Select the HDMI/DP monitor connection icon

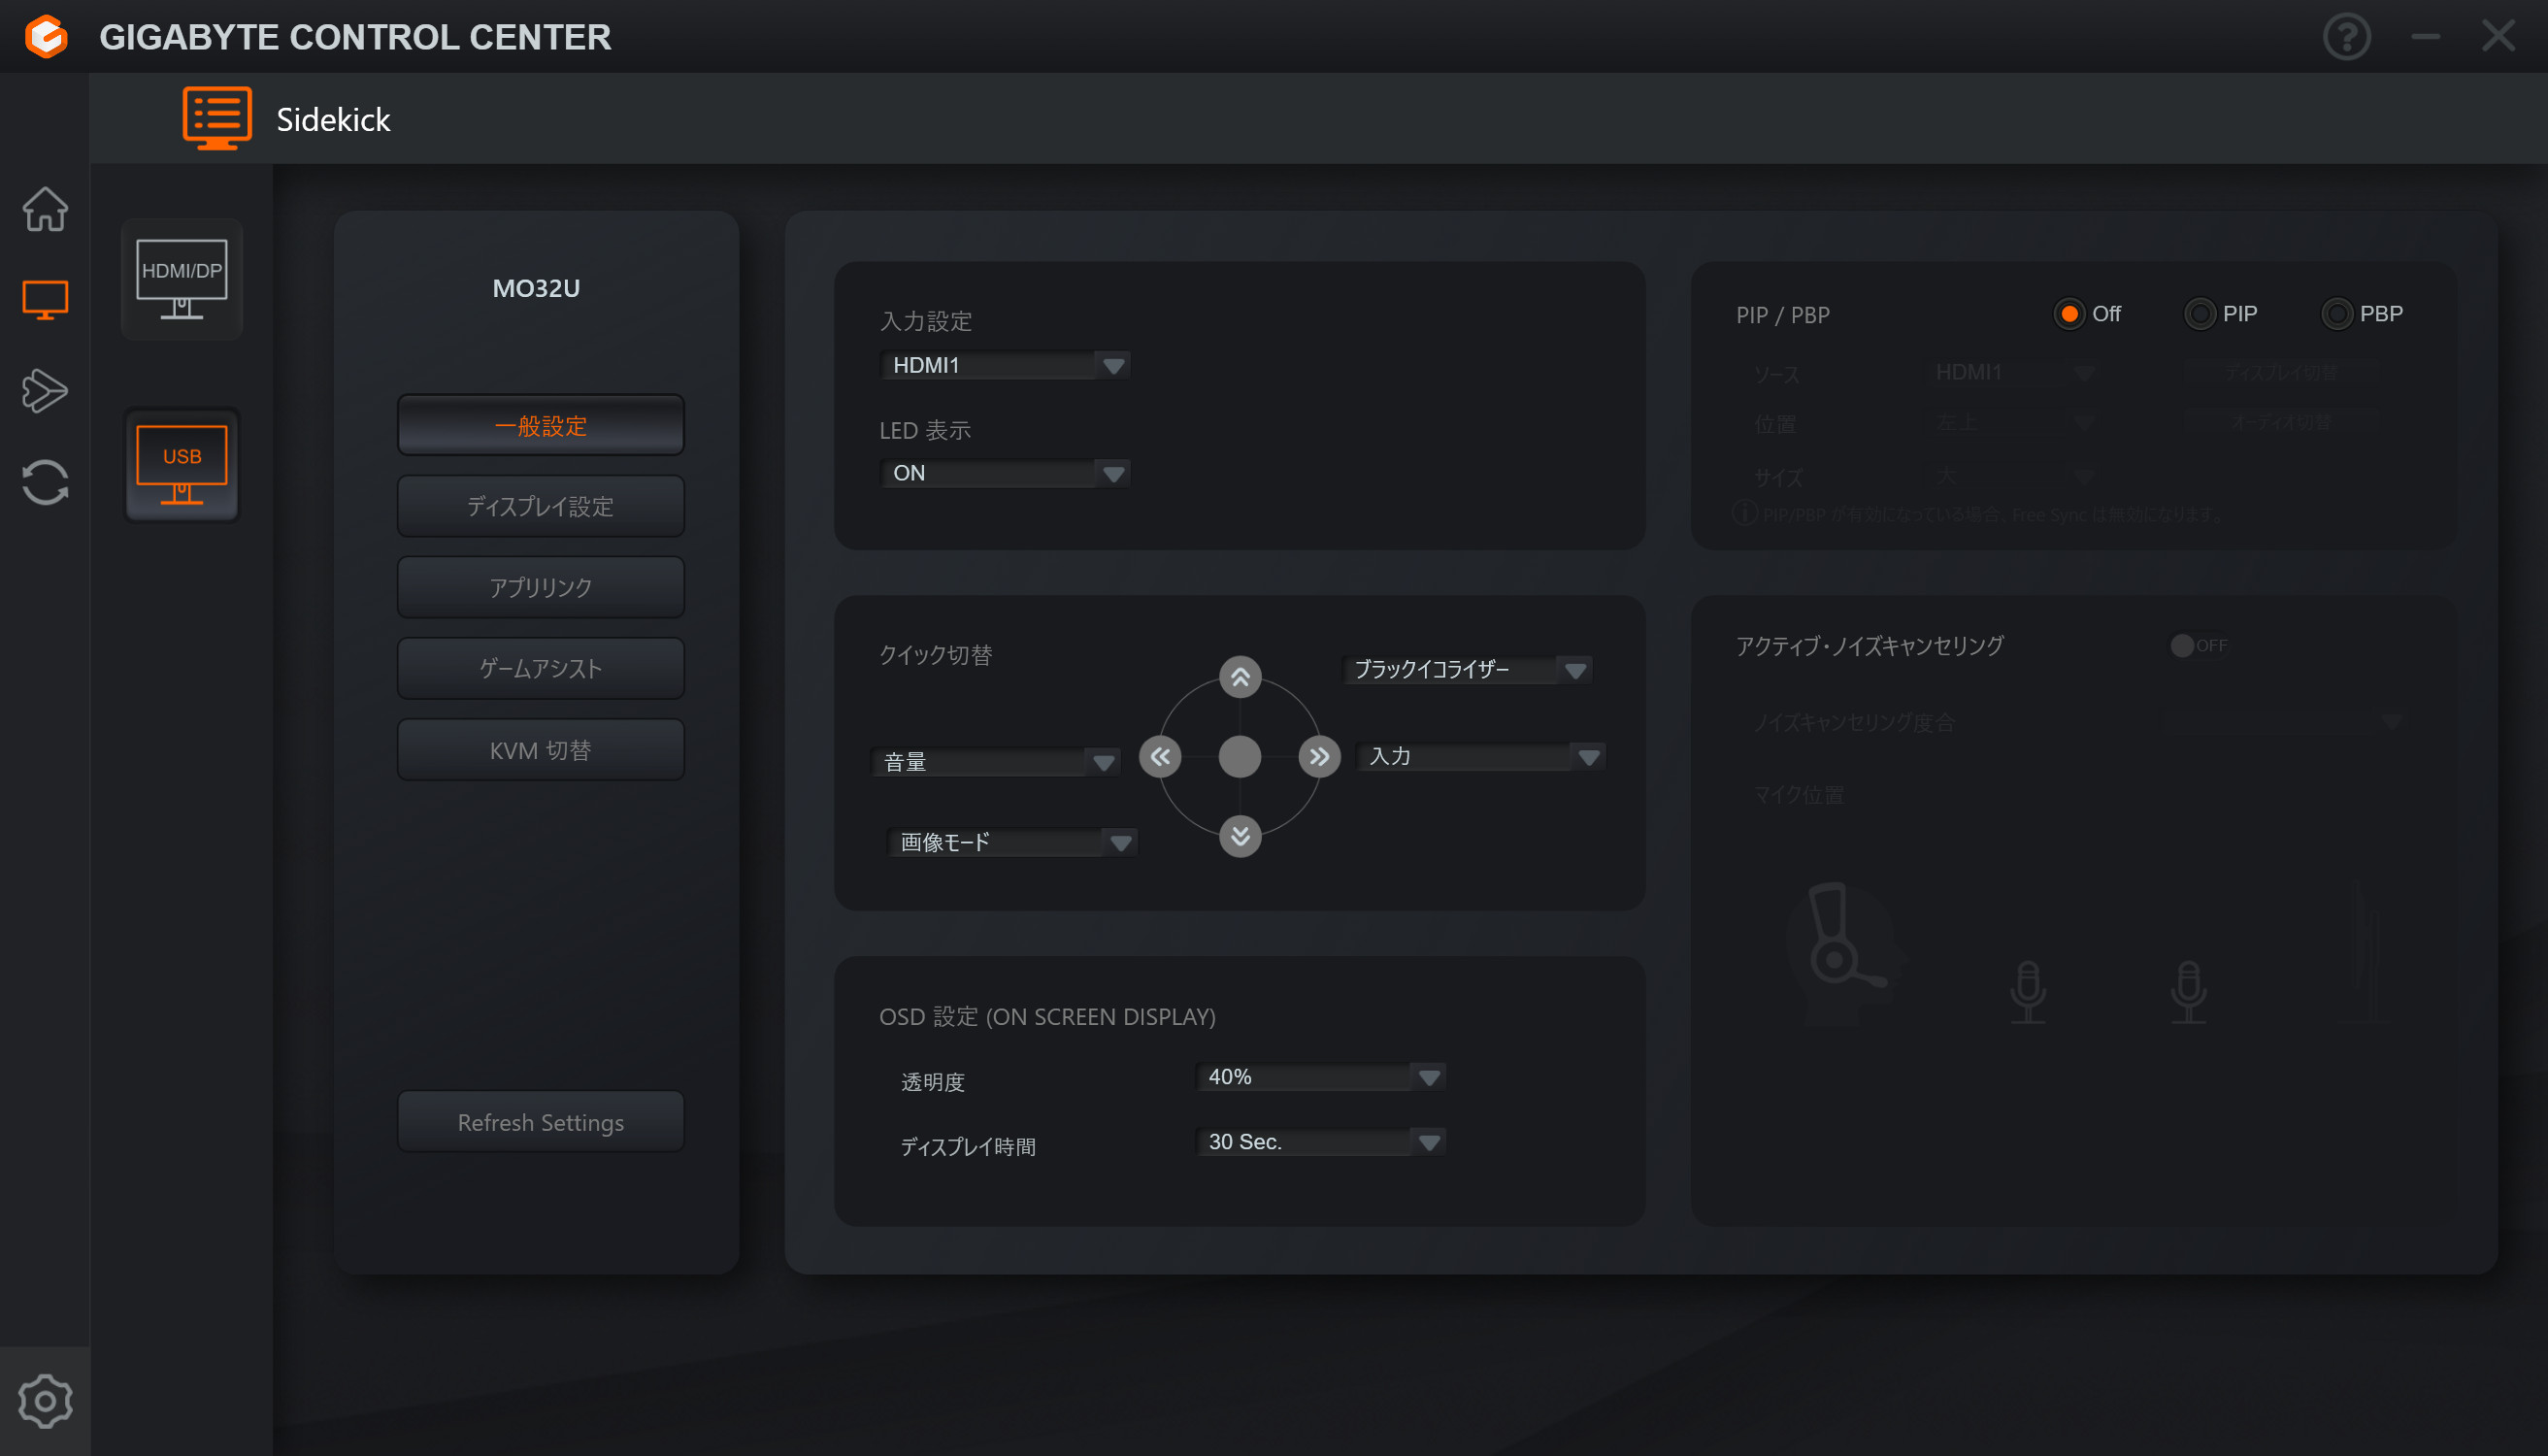pos(182,279)
